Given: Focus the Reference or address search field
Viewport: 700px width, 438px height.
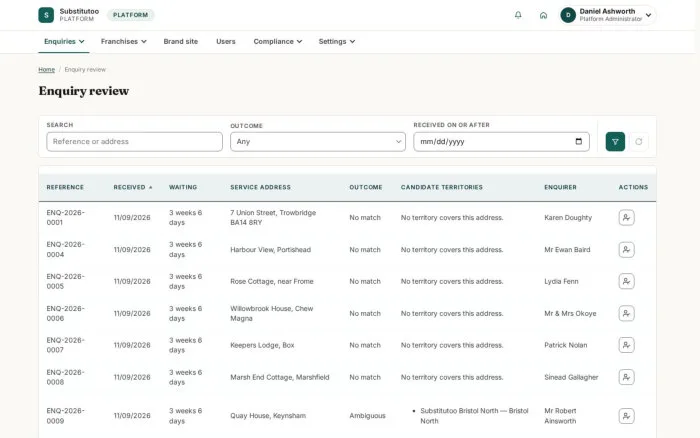Looking at the screenshot, I should 134,142.
